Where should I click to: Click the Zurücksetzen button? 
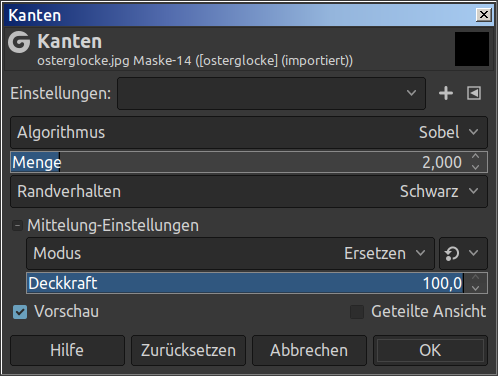coord(188,350)
